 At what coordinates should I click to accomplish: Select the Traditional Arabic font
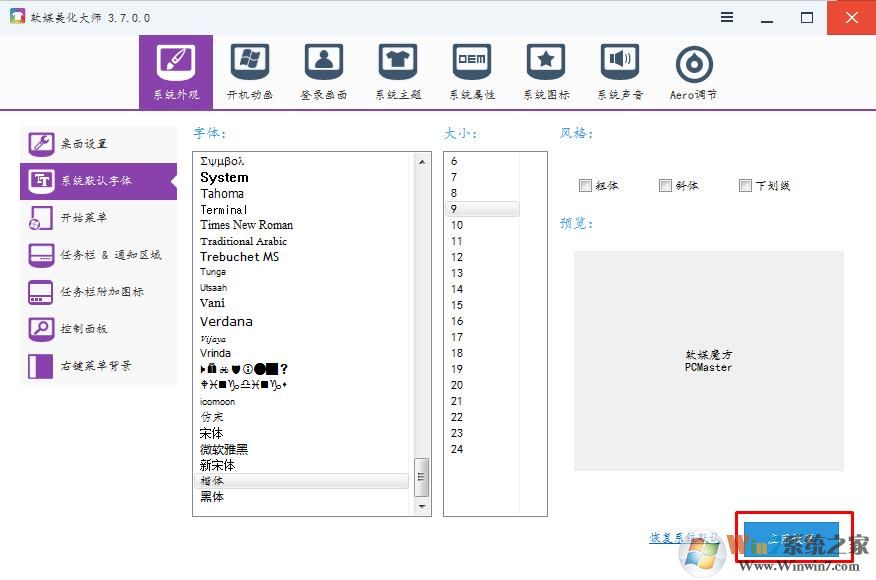[244, 241]
